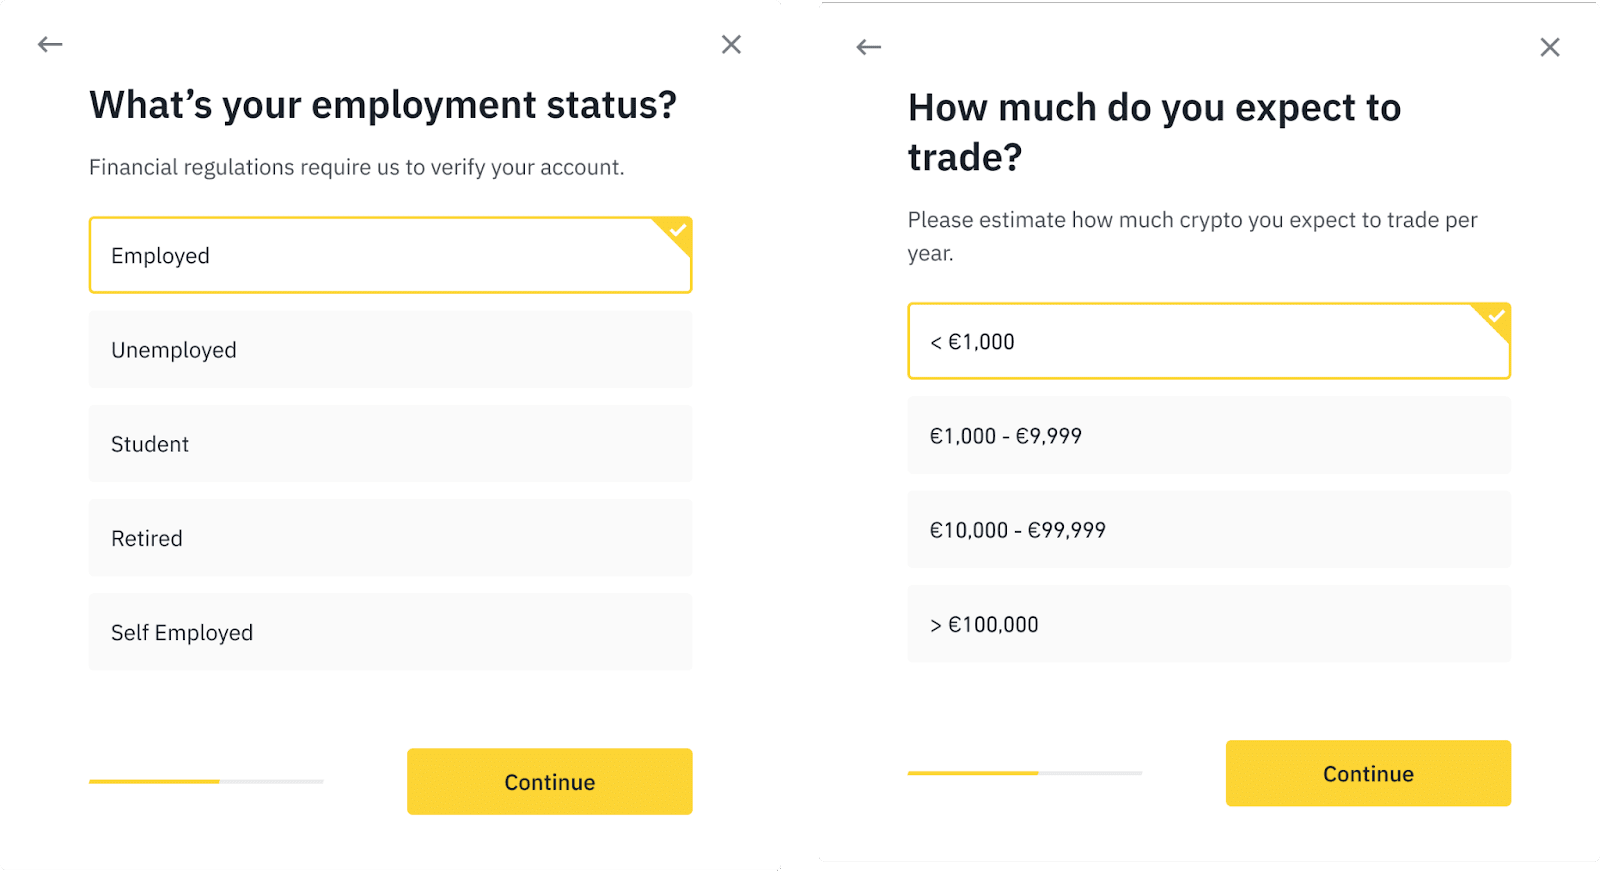Screen dimensions: 1600x873
Task: Pick €10,000 - €99,999 trade range
Action: [x=1208, y=530]
